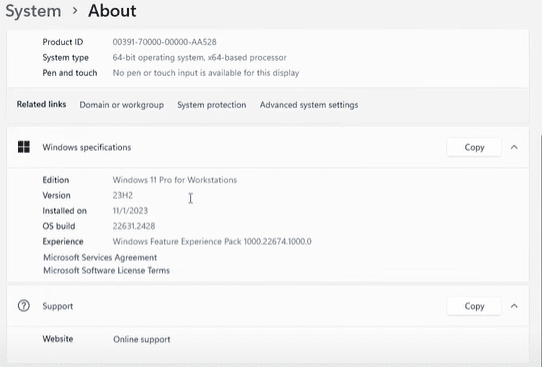
Task: Click the Version label
Action: click(x=56, y=195)
